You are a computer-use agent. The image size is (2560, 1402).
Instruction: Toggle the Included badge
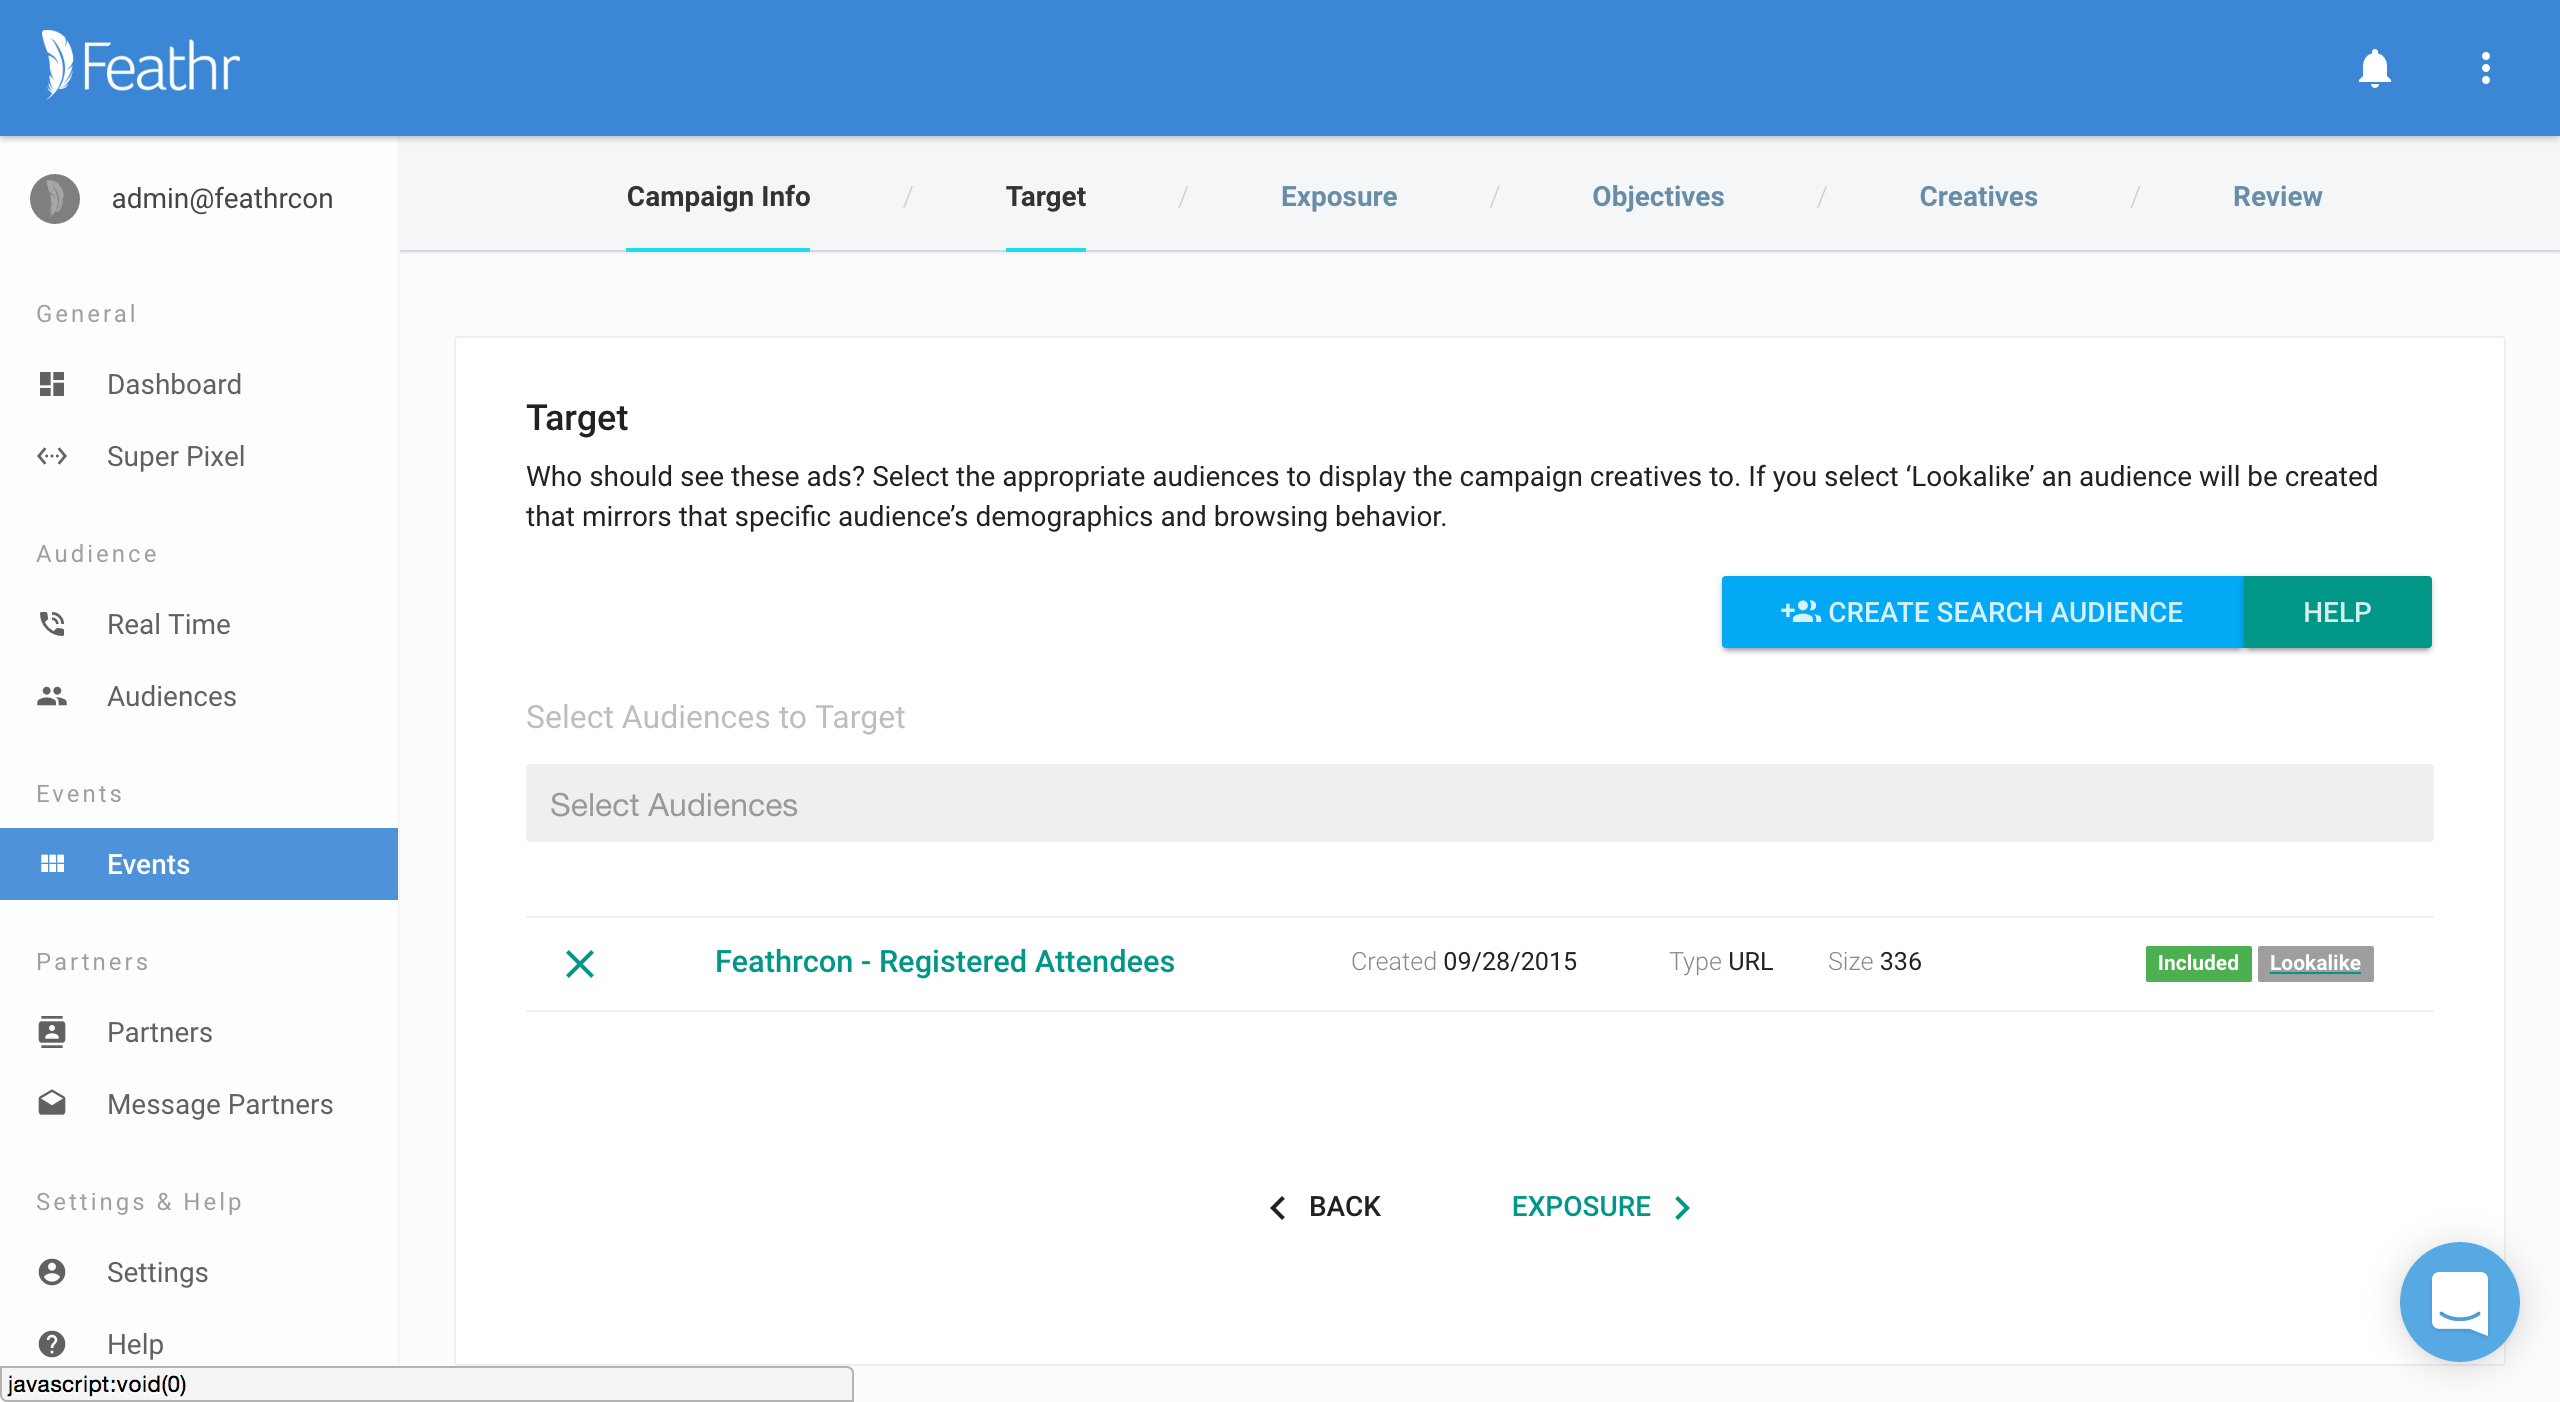pyautogui.click(x=2198, y=963)
